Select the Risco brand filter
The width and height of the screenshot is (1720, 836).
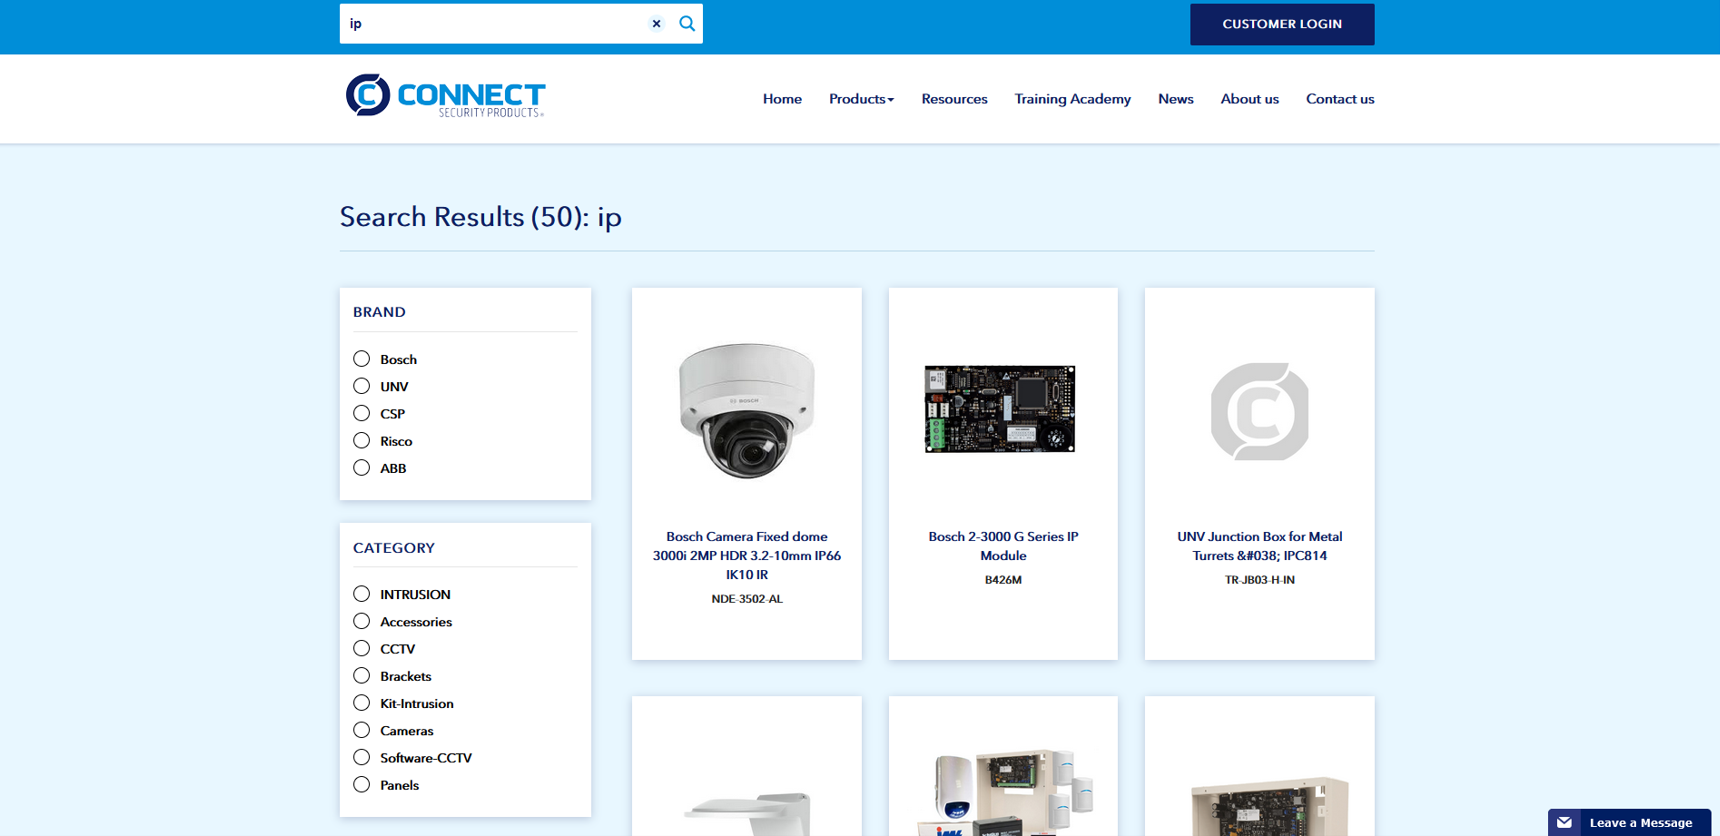point(362,441)
